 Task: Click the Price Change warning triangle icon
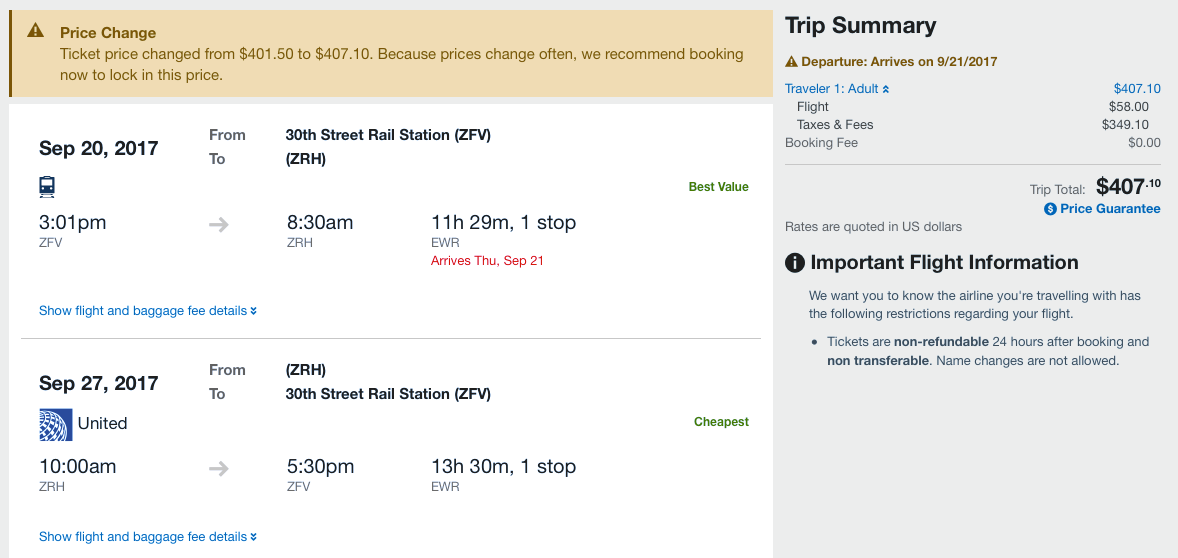click(x=36, y=31)
